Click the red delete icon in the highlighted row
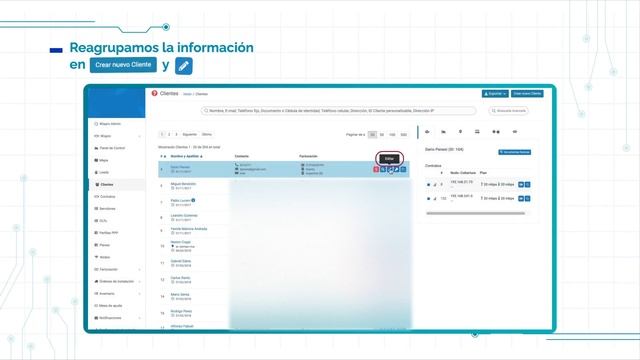 tap(376, 169)
